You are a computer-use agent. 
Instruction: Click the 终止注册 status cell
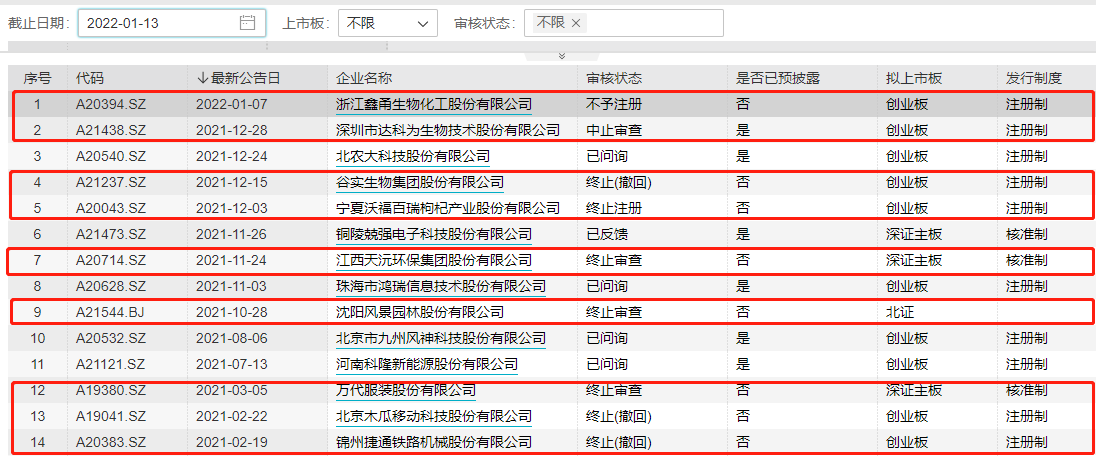point(614,208)
